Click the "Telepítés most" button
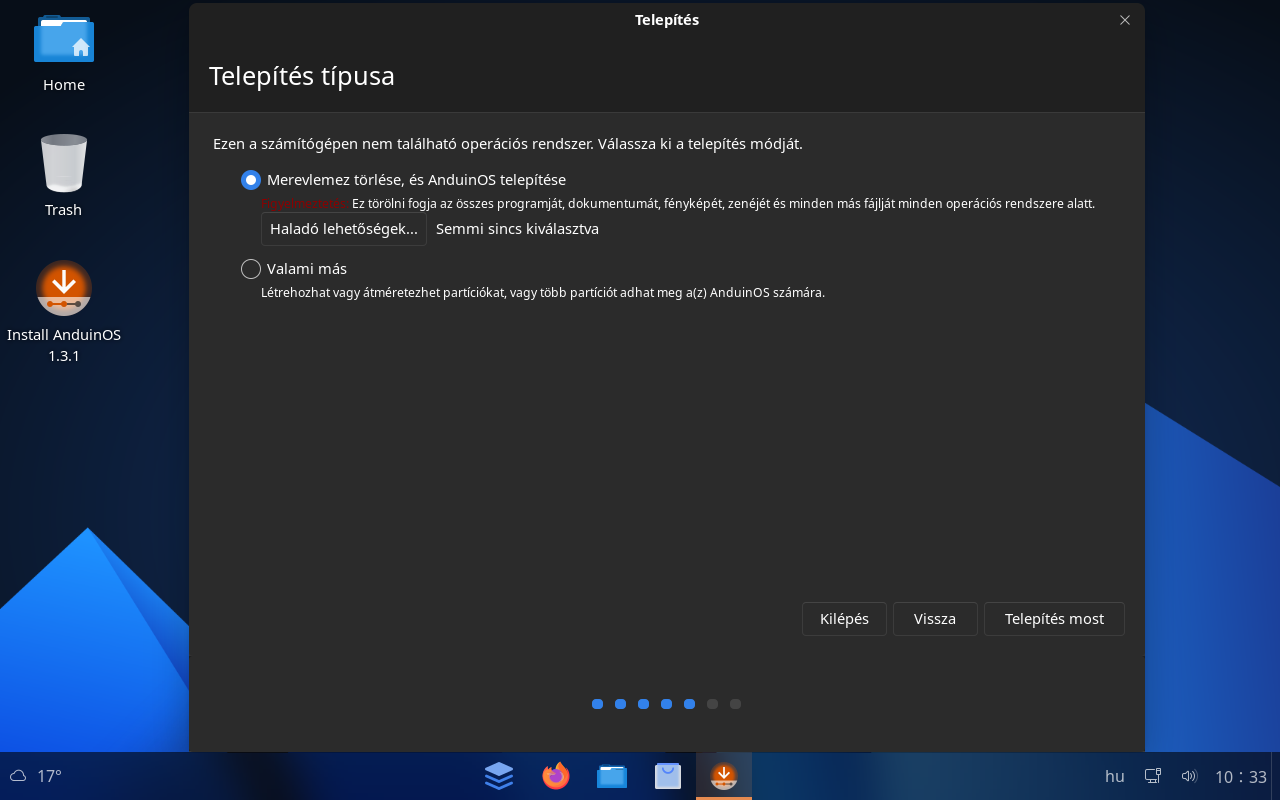The image size is (1280, 800). coord(1054,619)
